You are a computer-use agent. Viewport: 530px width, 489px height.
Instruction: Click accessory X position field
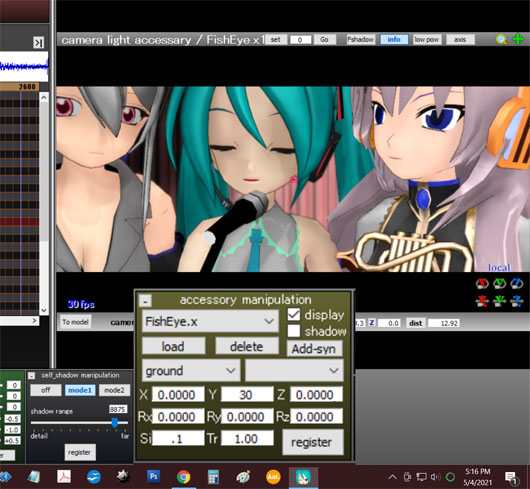(178, 394)
